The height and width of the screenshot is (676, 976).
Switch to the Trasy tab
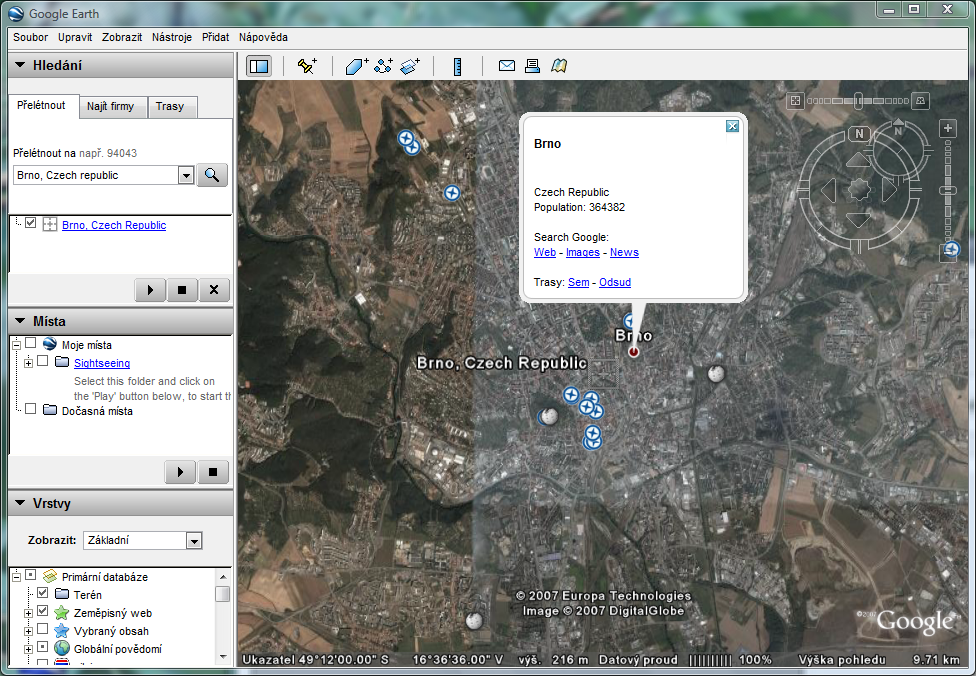[x=171, y=106]
